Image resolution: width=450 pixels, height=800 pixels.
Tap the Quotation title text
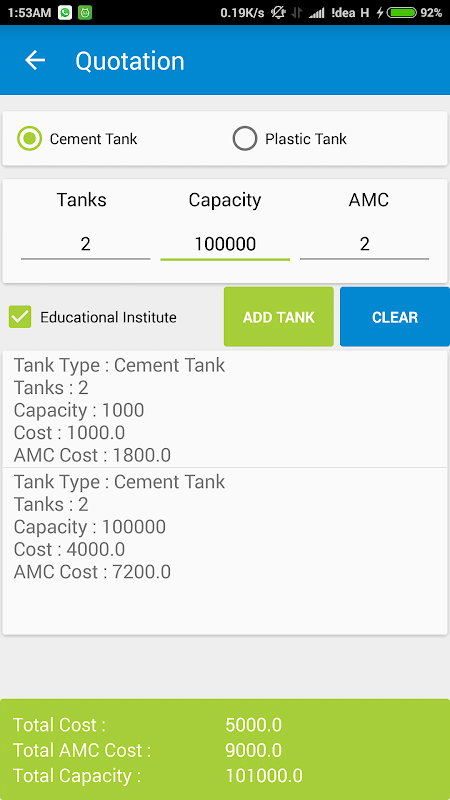pos(130,61)
